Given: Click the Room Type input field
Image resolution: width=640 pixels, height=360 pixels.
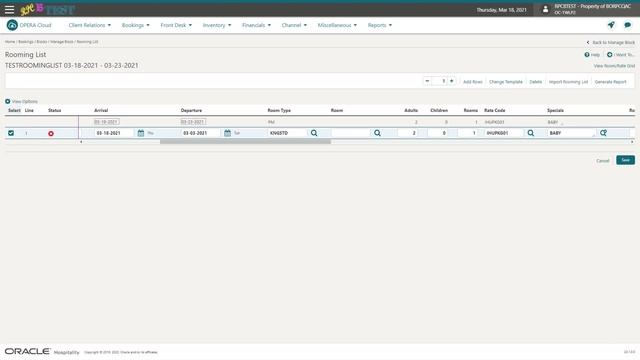Looking at the screenshot, I should [287, 133].
